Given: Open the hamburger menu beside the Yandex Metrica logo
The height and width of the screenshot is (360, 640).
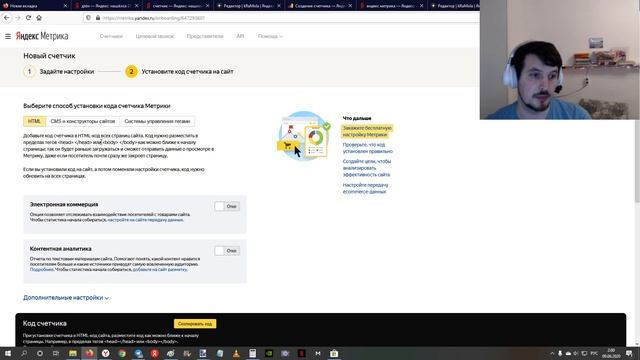Looking at the screenshot, I should point(8,36).
